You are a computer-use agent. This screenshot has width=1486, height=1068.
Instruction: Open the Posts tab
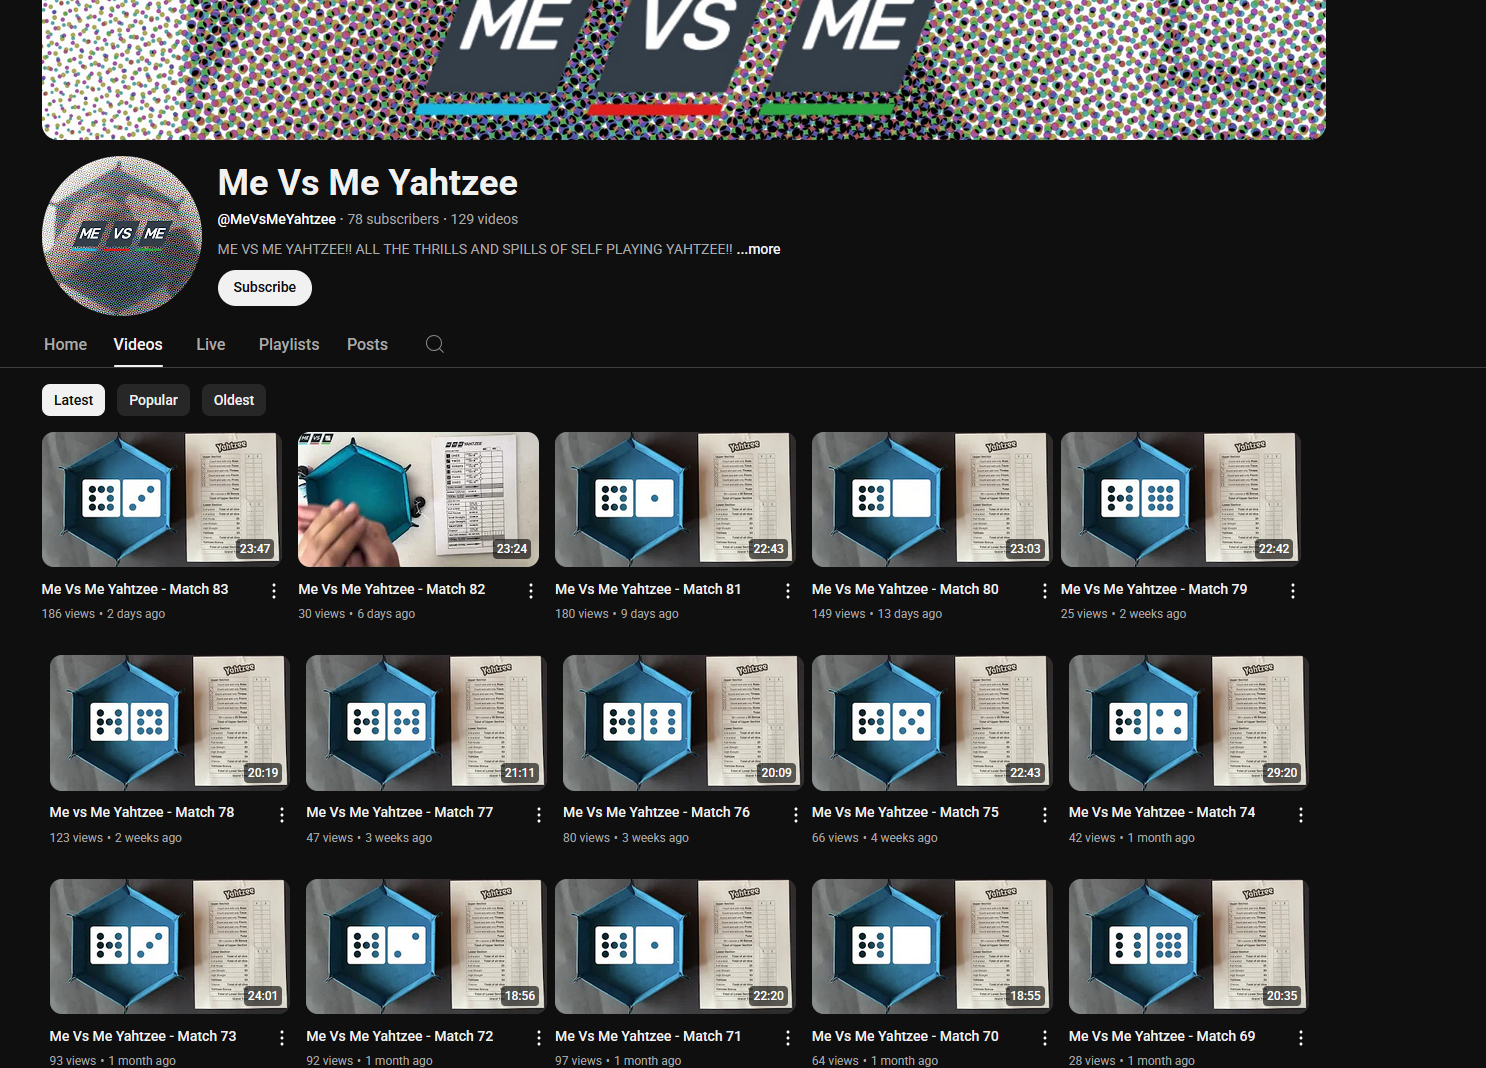coord(367,344)
